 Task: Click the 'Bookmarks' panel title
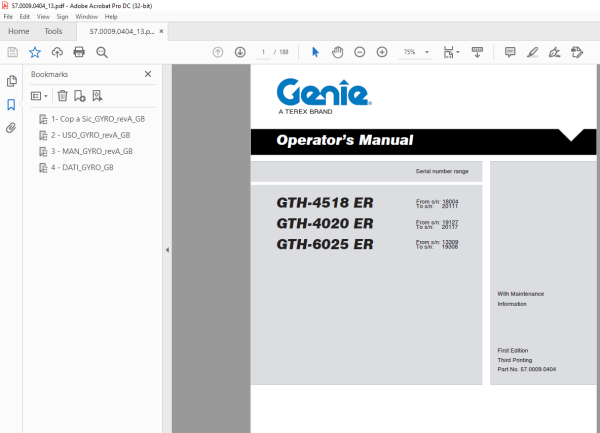tap(49, 74)
